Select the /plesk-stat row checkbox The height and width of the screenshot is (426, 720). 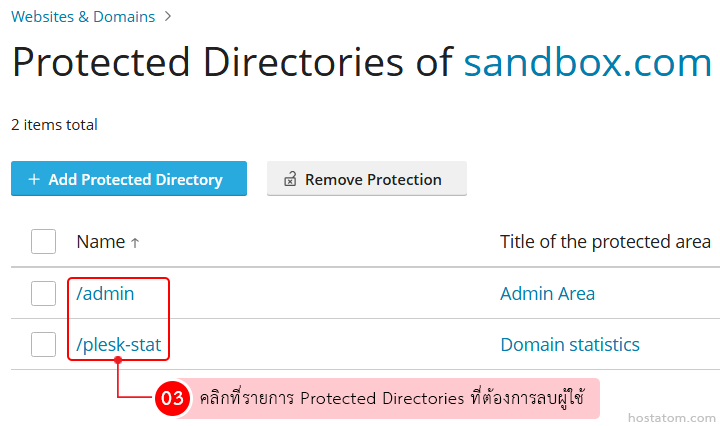43,345
